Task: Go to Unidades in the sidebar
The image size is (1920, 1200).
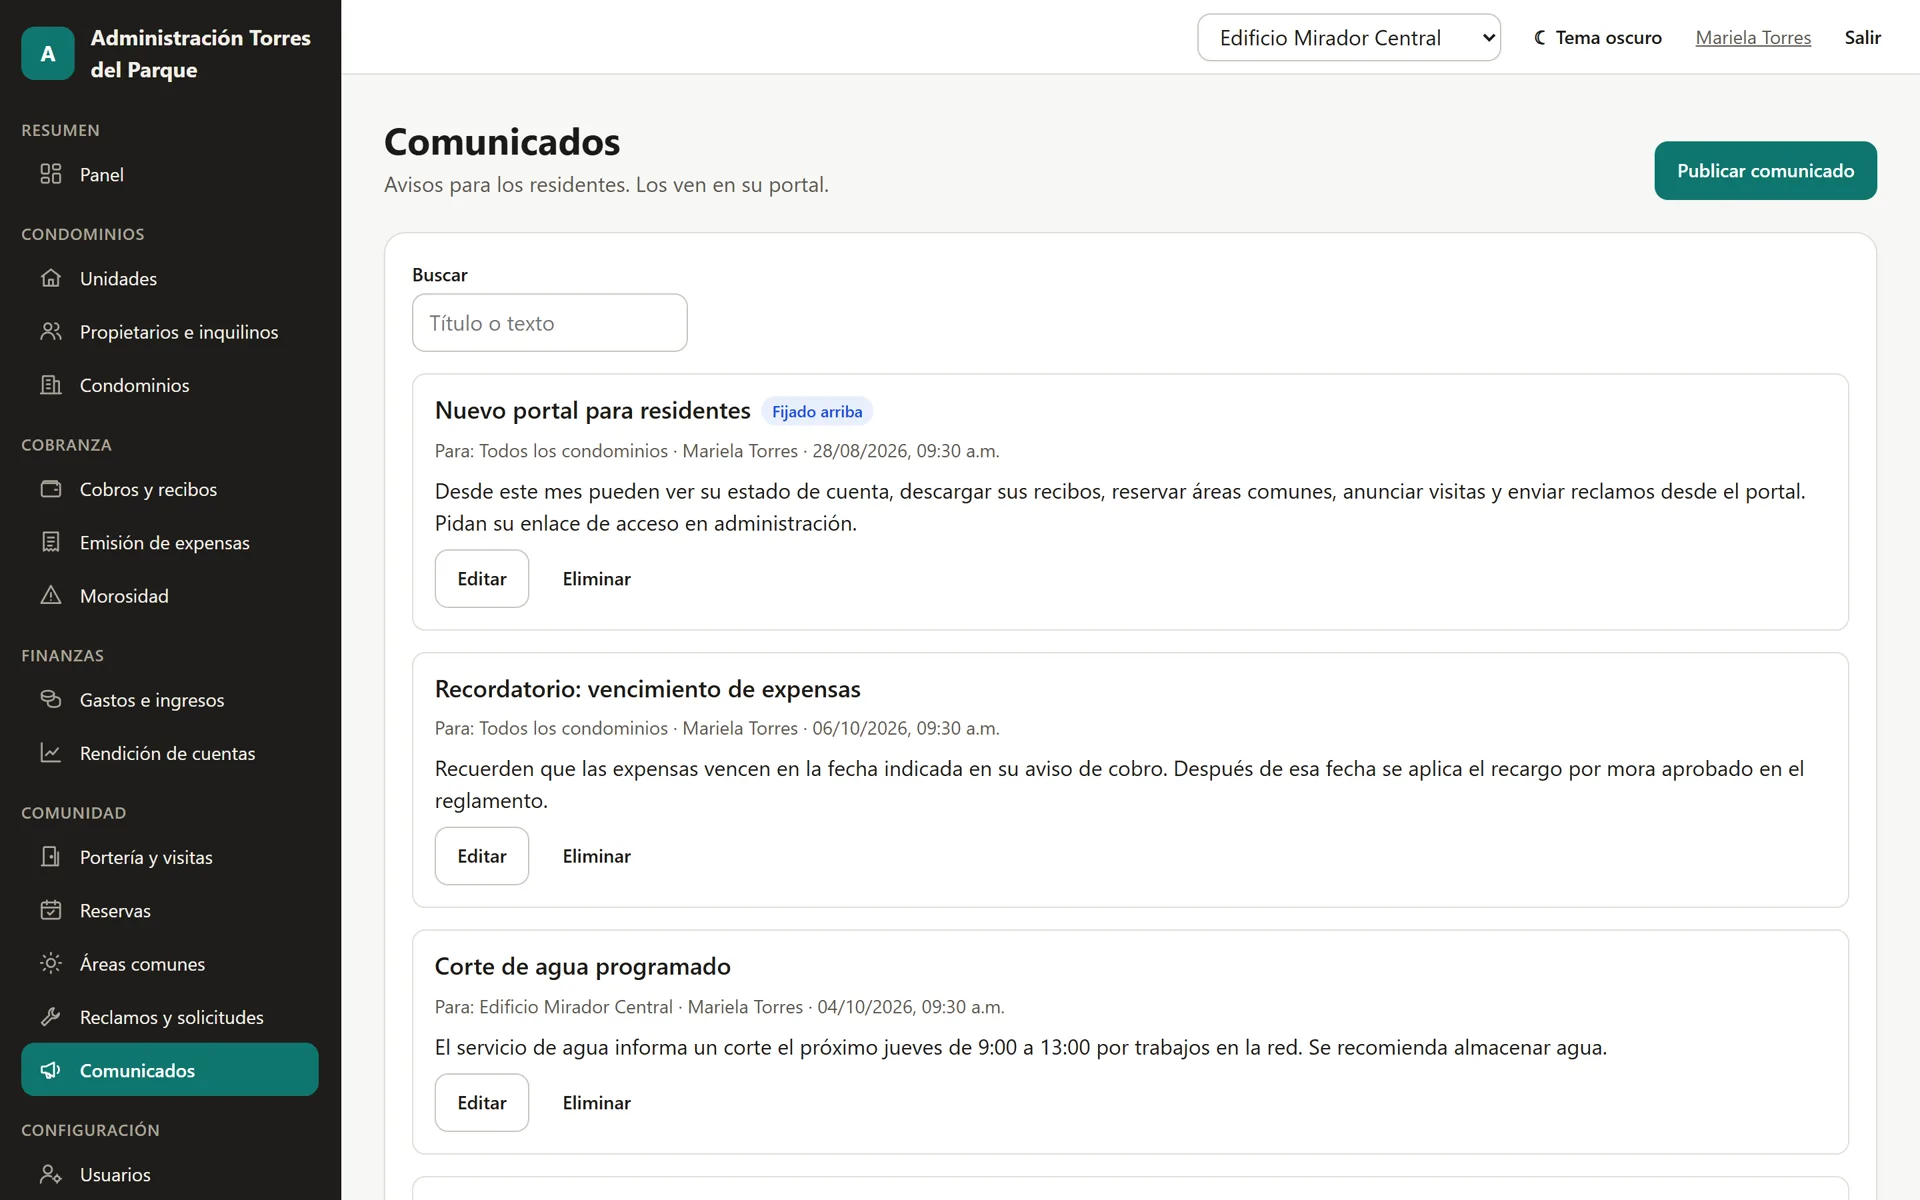Action: [x=170, y=278]
